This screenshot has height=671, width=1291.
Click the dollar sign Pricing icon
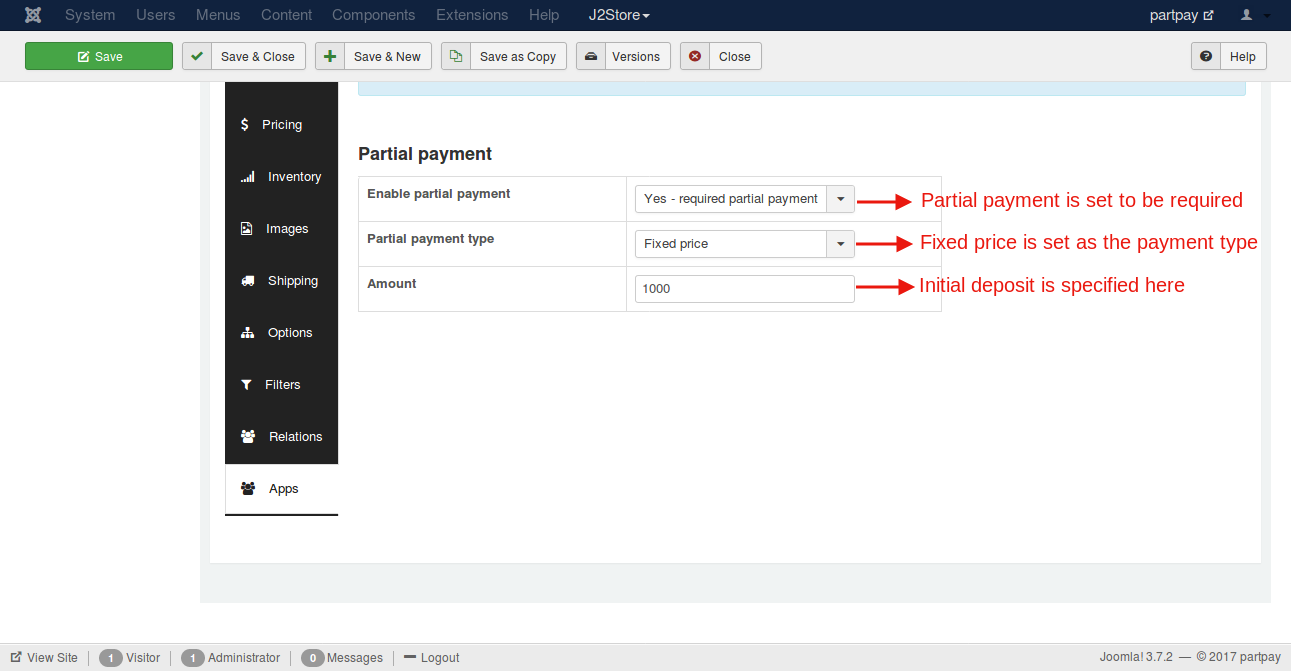tap(245, 125)
